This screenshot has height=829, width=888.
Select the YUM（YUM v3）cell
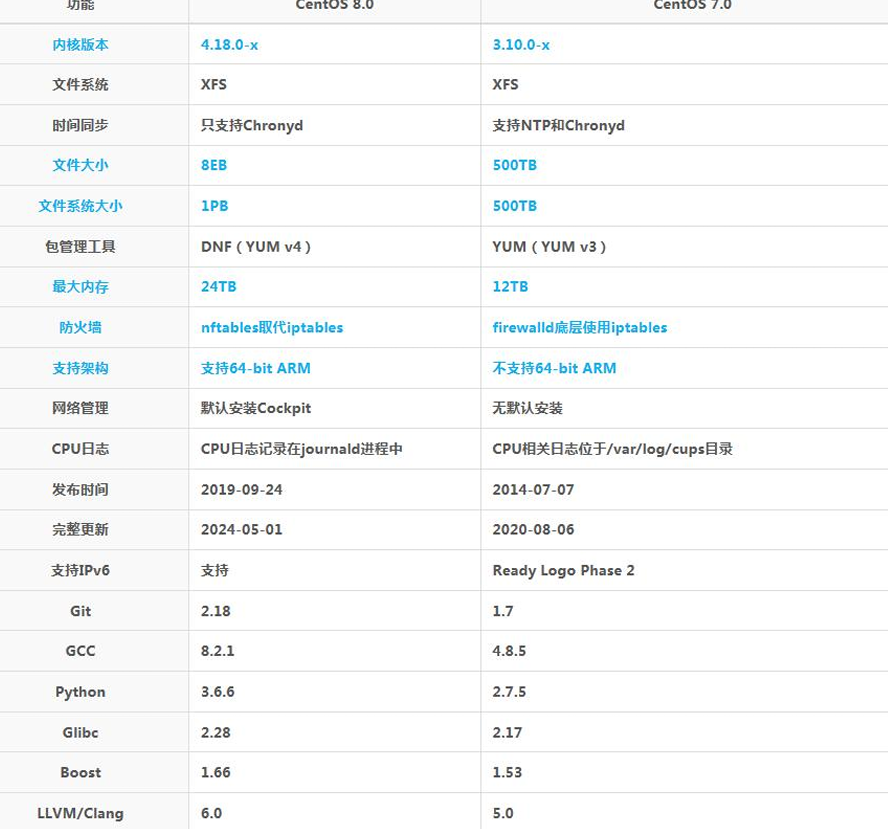point(549,246)
